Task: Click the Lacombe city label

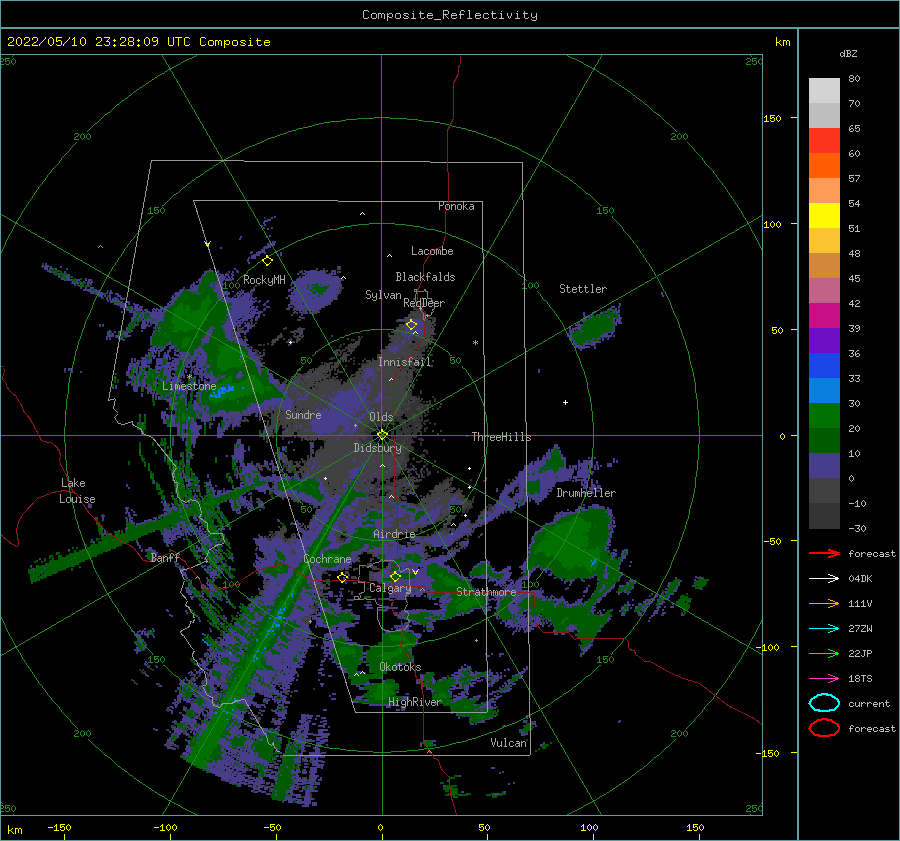Action: click(x=432, y=251)
